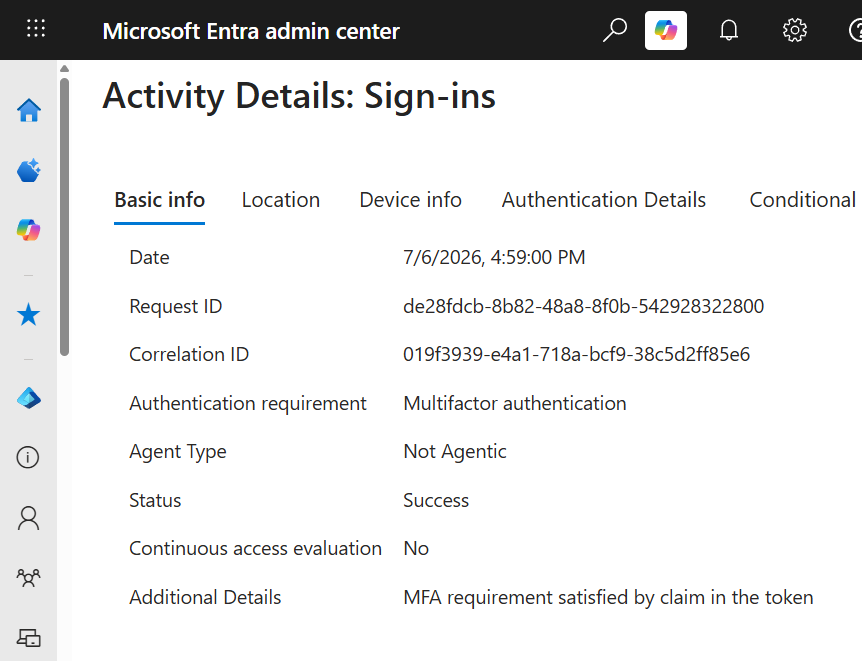The width and height of the screenshot is (862, 661).
Task: Open the settings gear
Action: tap(794, 30)
